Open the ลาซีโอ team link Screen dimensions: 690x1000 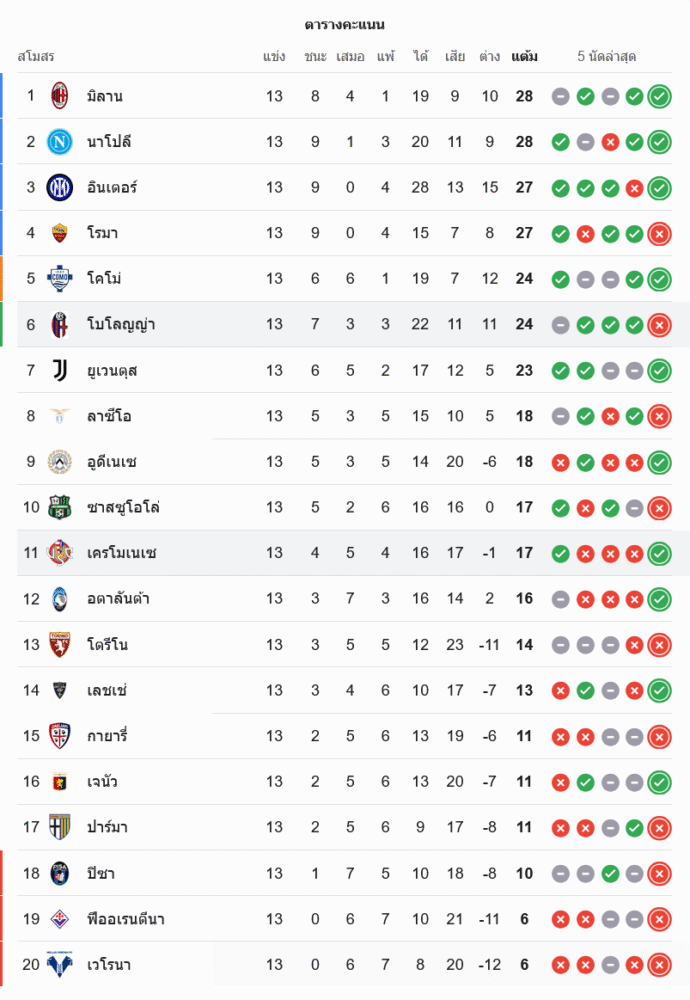click(x=109, y=416)
